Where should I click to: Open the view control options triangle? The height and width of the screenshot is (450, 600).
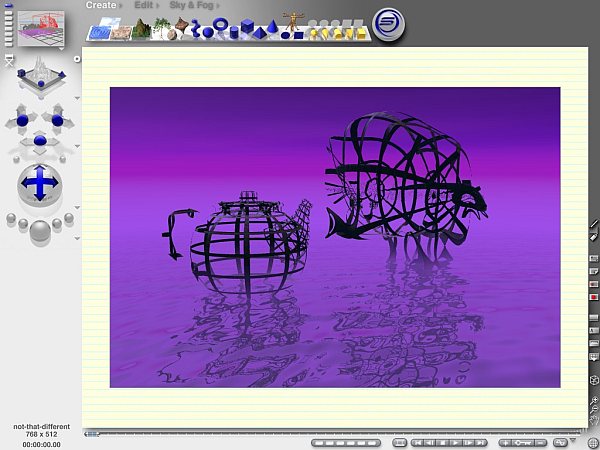click(x=77, y=99)
